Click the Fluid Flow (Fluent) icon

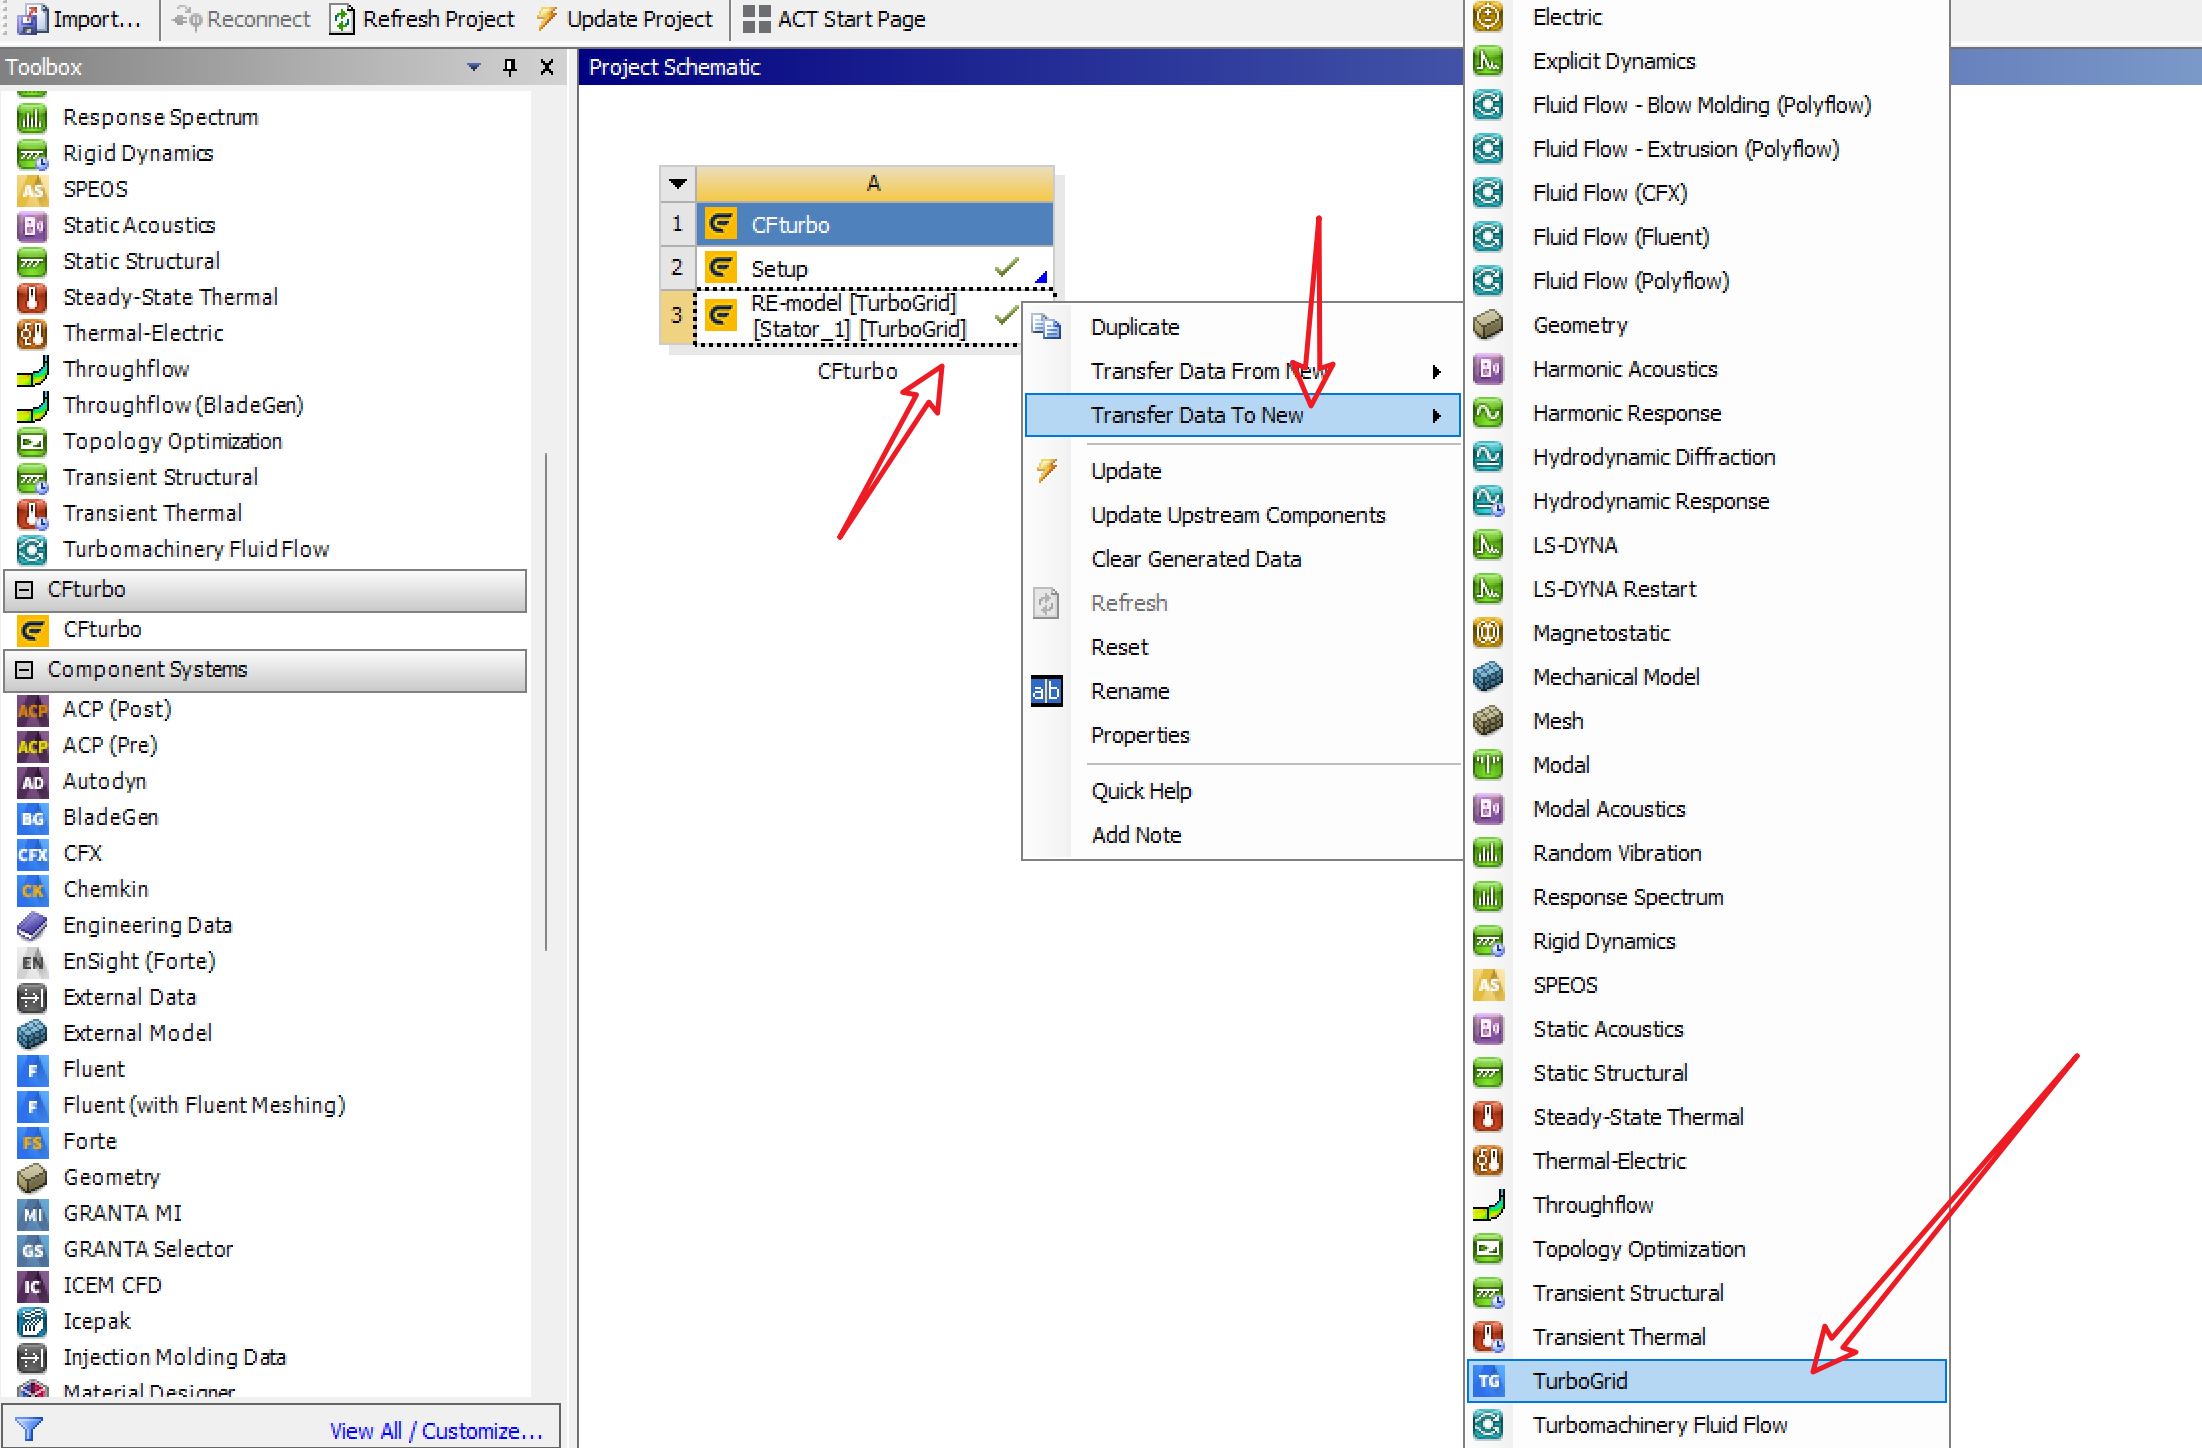[1488, 237]
